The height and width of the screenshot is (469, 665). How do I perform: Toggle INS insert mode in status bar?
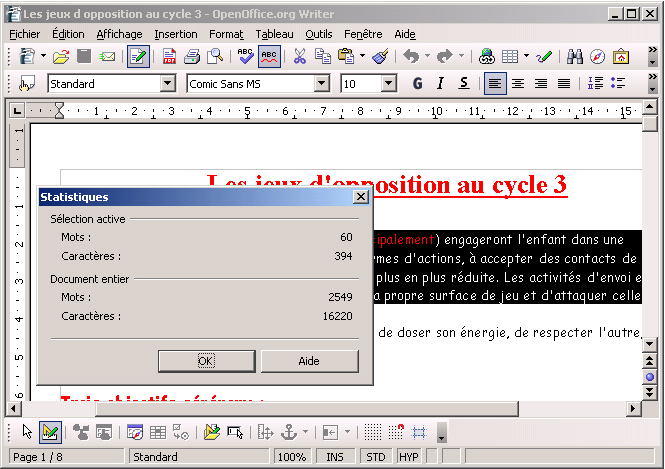pos(333,457)
